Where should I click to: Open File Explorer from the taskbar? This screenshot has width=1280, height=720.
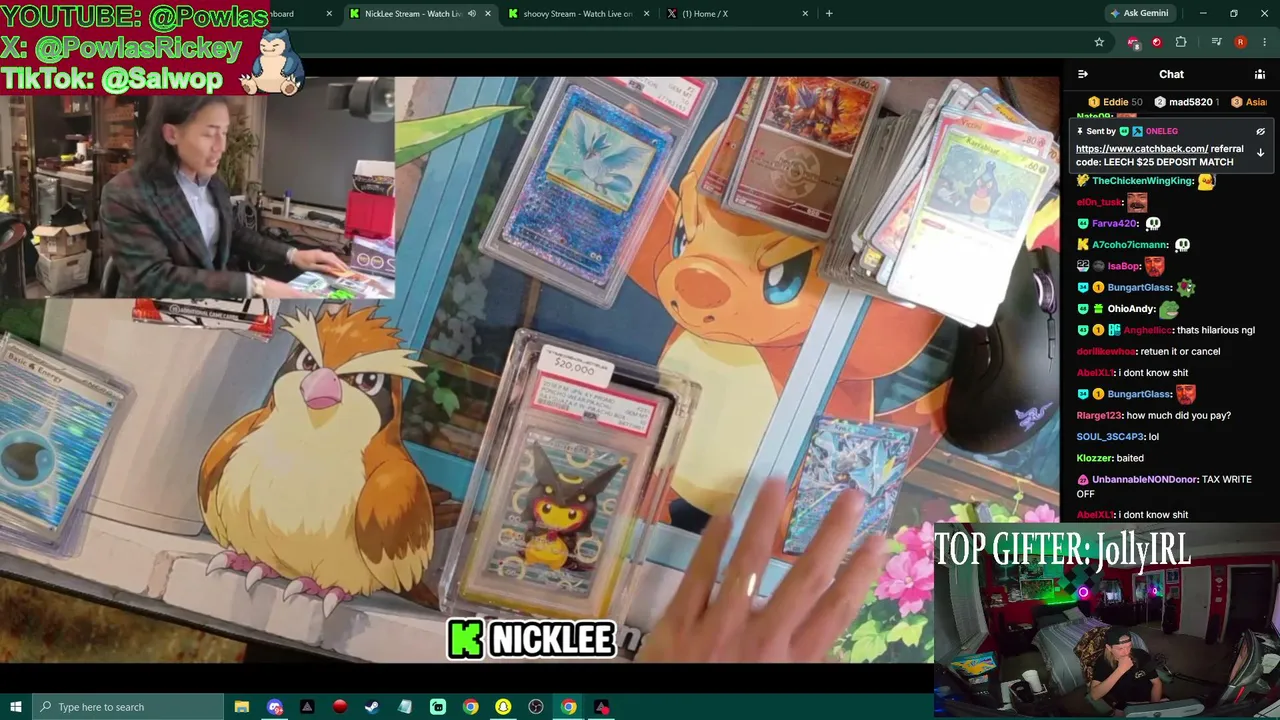[x=242, y=707]
